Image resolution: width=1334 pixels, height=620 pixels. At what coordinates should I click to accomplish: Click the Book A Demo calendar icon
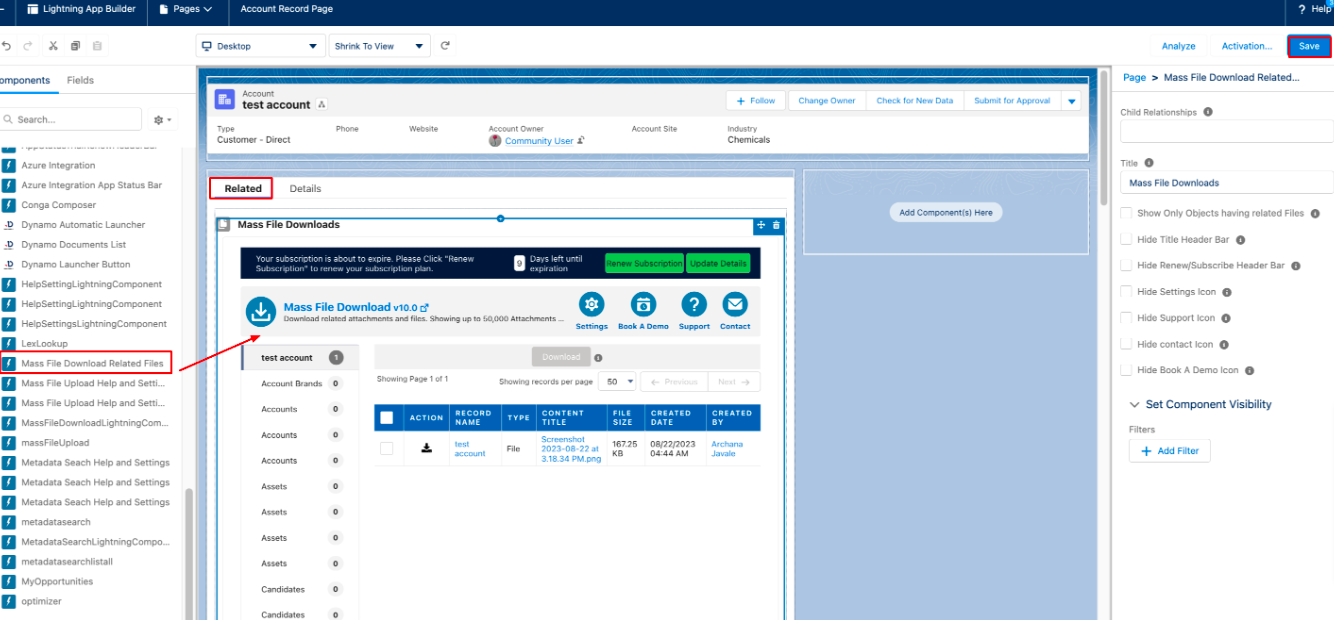coord(643,305)
